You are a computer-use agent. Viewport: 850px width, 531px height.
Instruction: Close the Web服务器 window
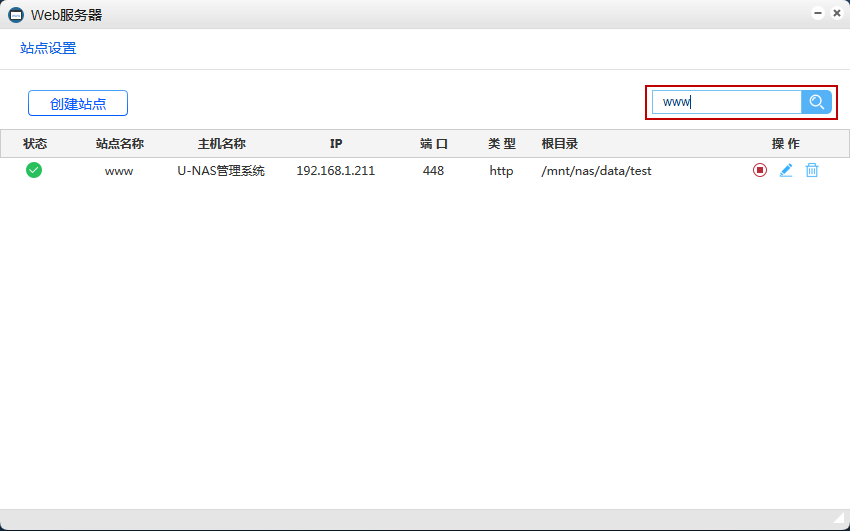[x=836, y=14]
